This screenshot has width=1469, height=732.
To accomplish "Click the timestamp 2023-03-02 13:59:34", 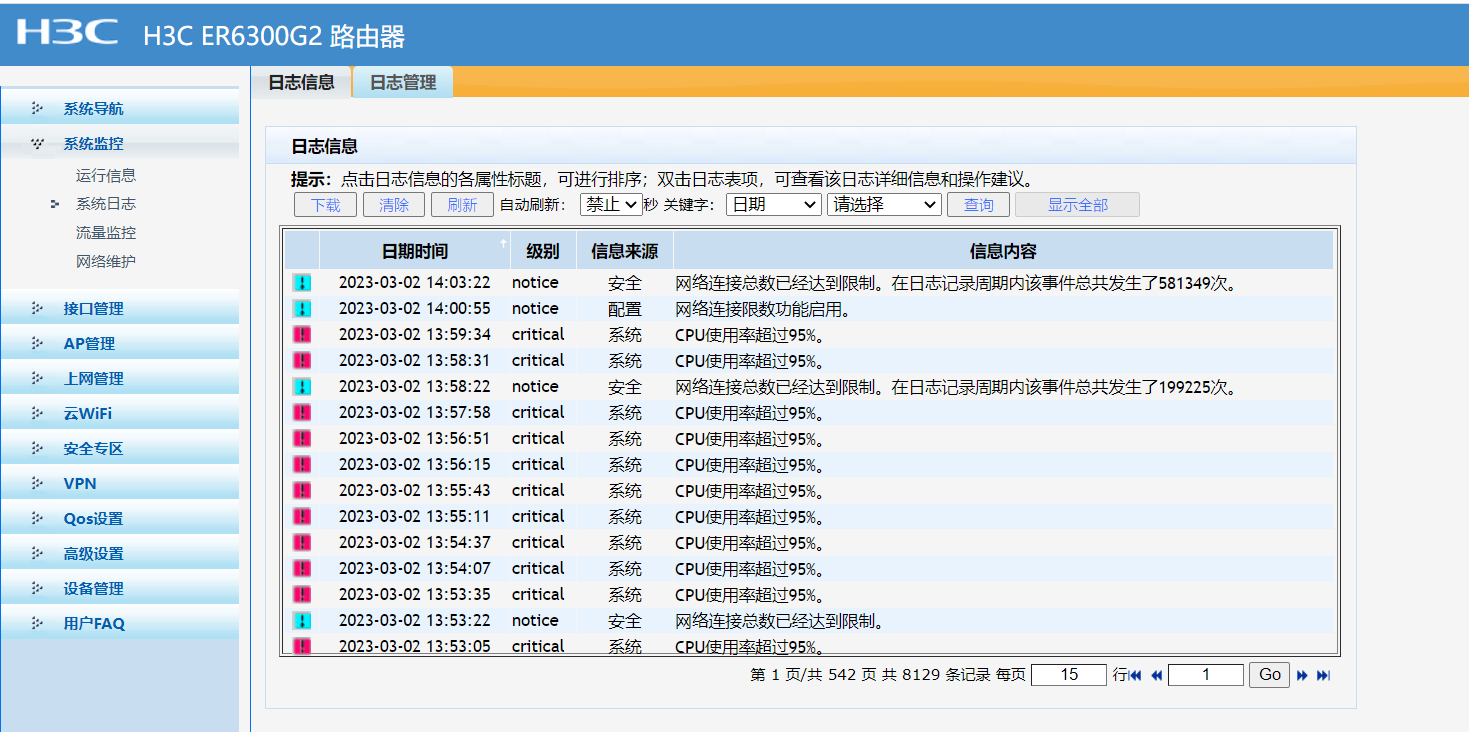I will (415, 335).
